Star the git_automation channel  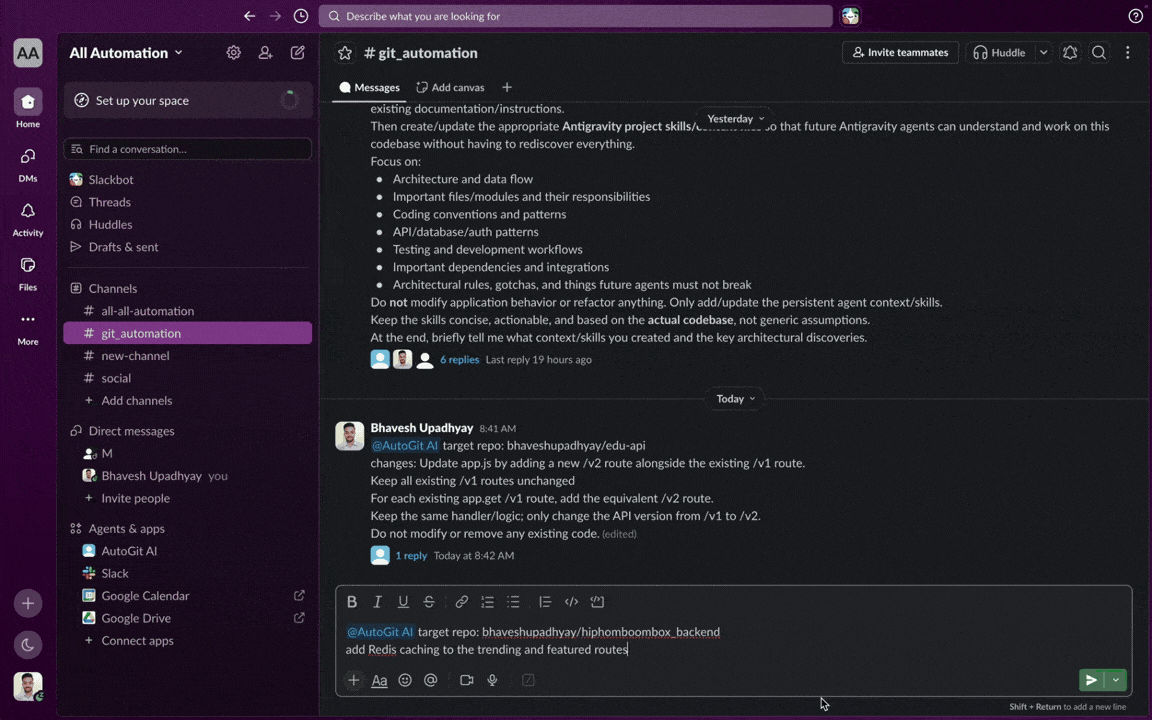pos(345,53)
